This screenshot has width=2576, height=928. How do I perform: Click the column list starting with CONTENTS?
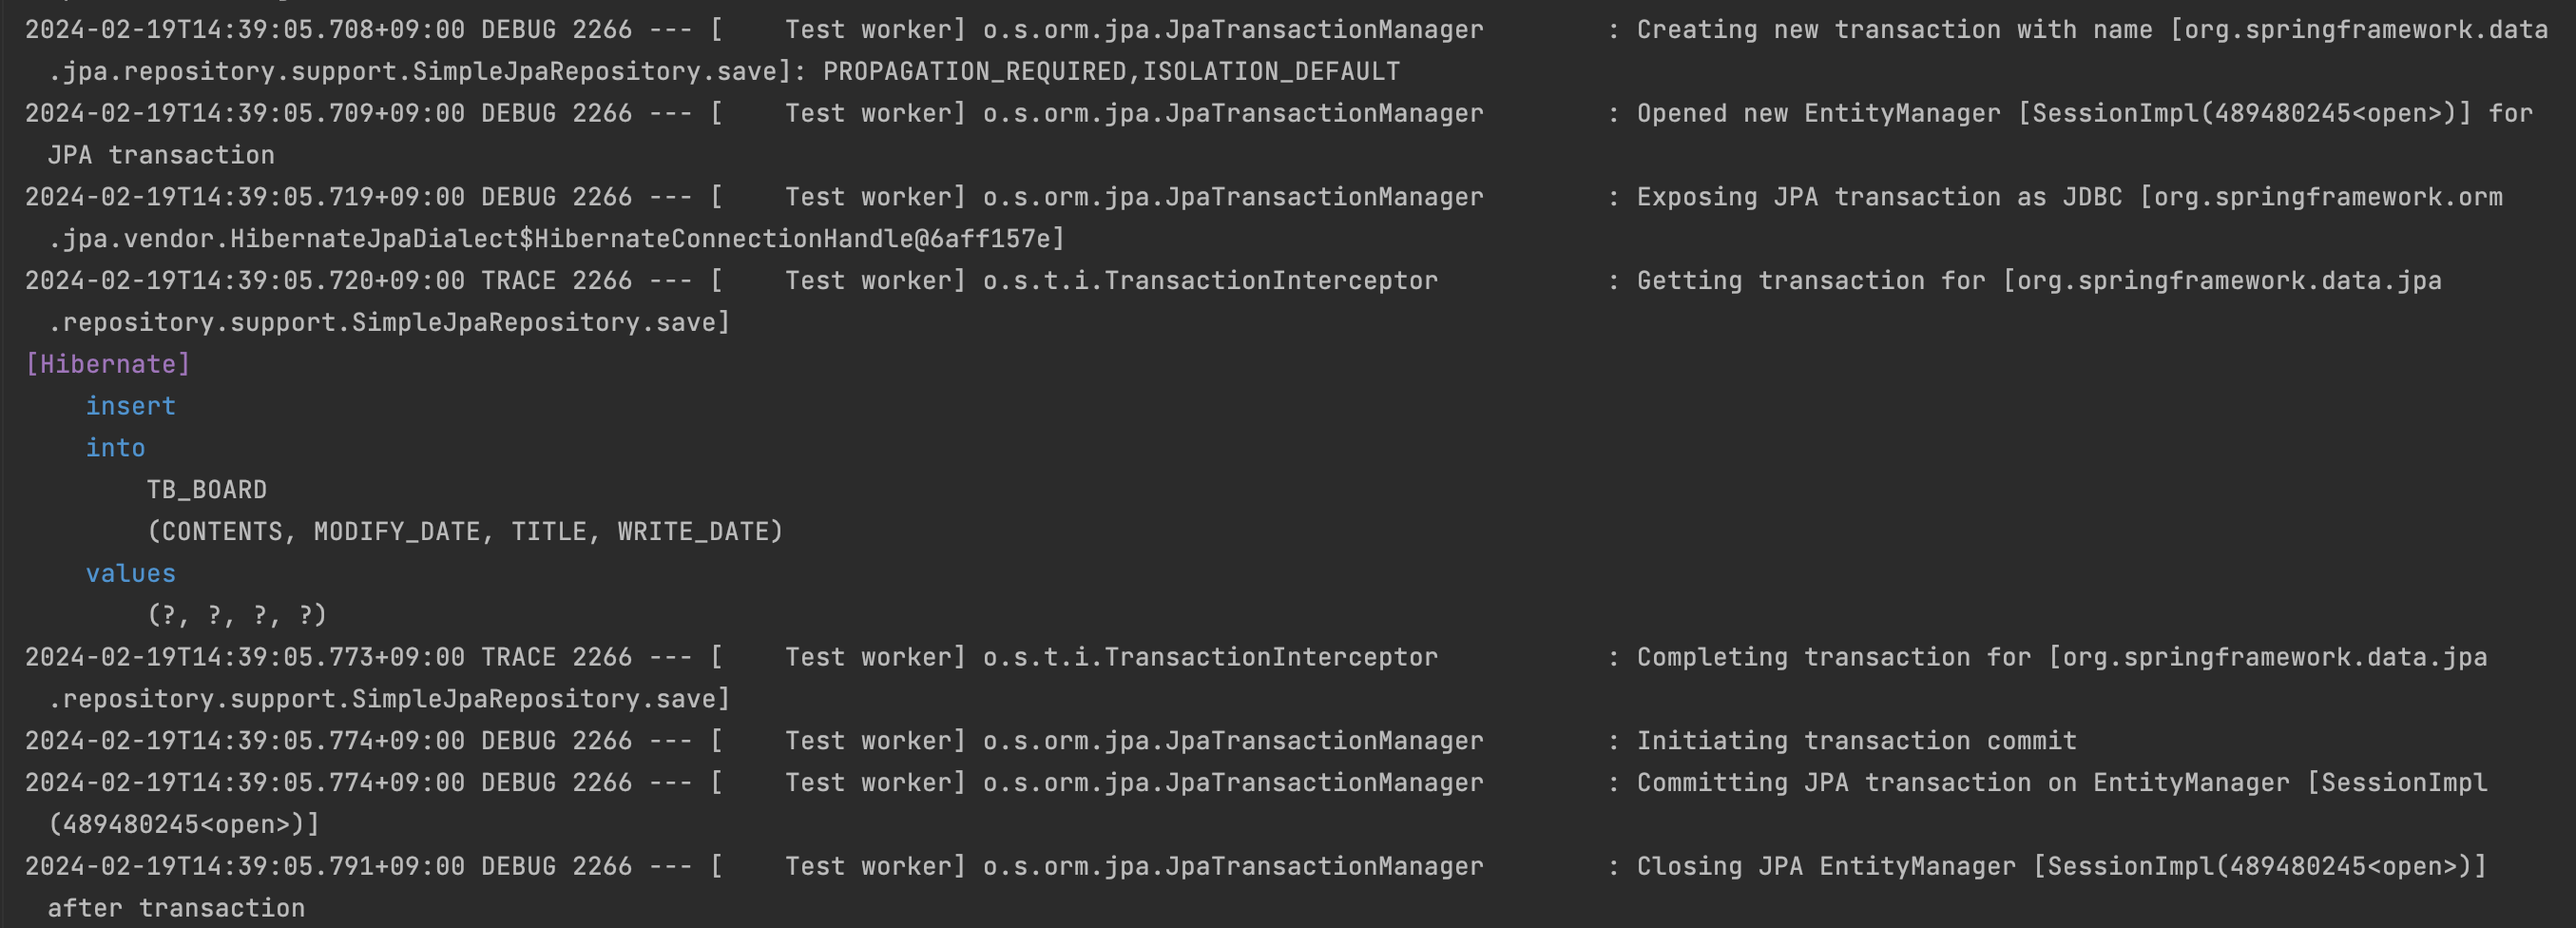click(465, 532)
